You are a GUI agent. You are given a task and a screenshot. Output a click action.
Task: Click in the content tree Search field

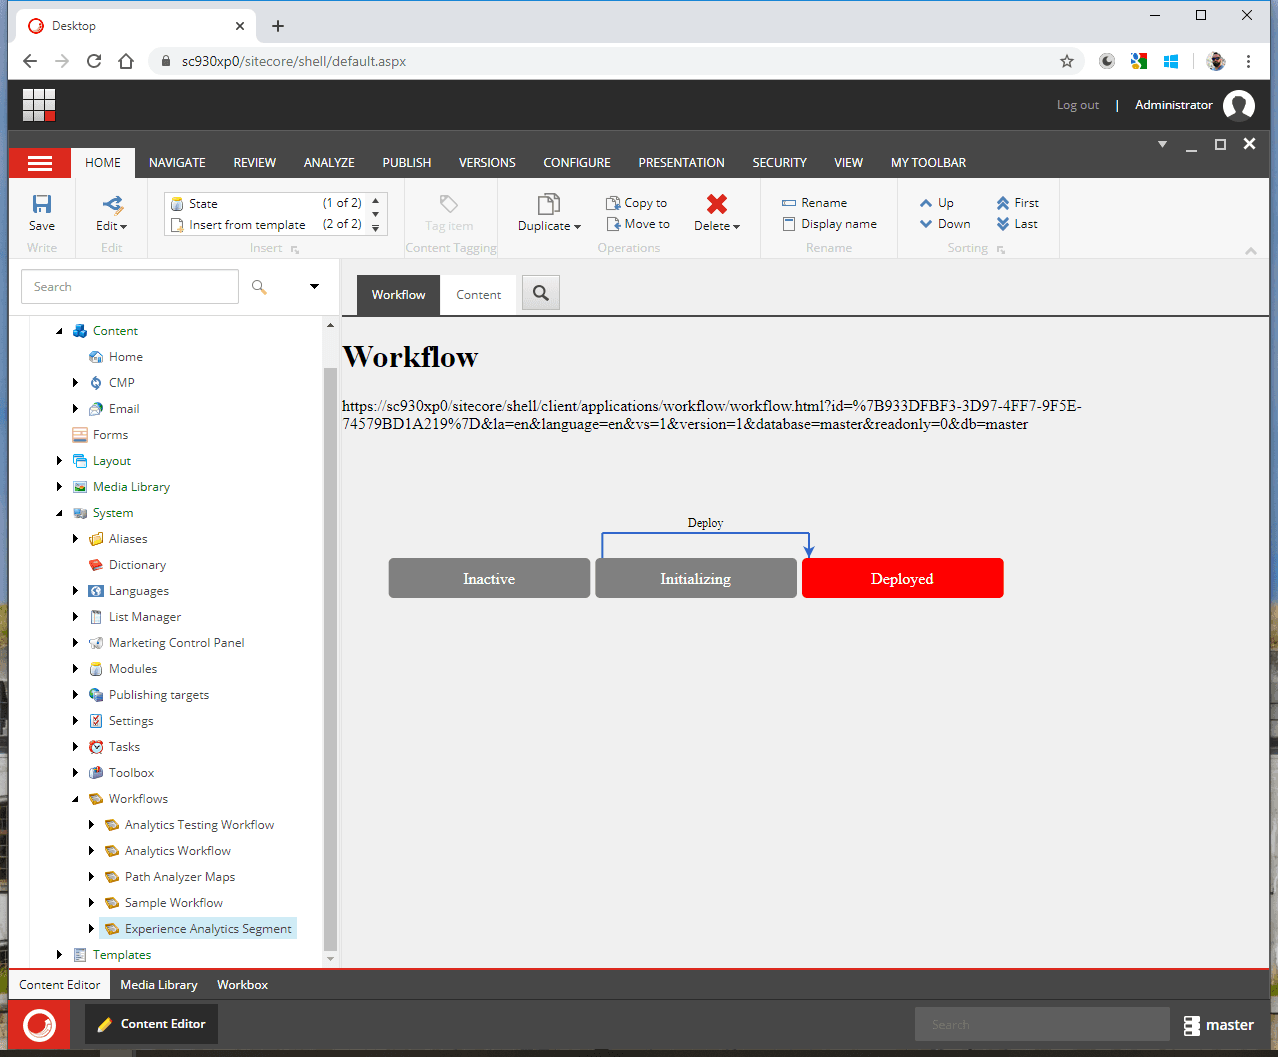click(x=130, y=287)
